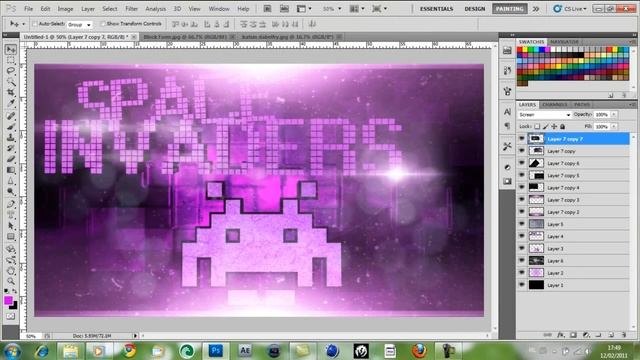Image resolution: width=640 pixels, height=360 pixels.
Task: Select the Gradient tool
Action: [11, 170]
